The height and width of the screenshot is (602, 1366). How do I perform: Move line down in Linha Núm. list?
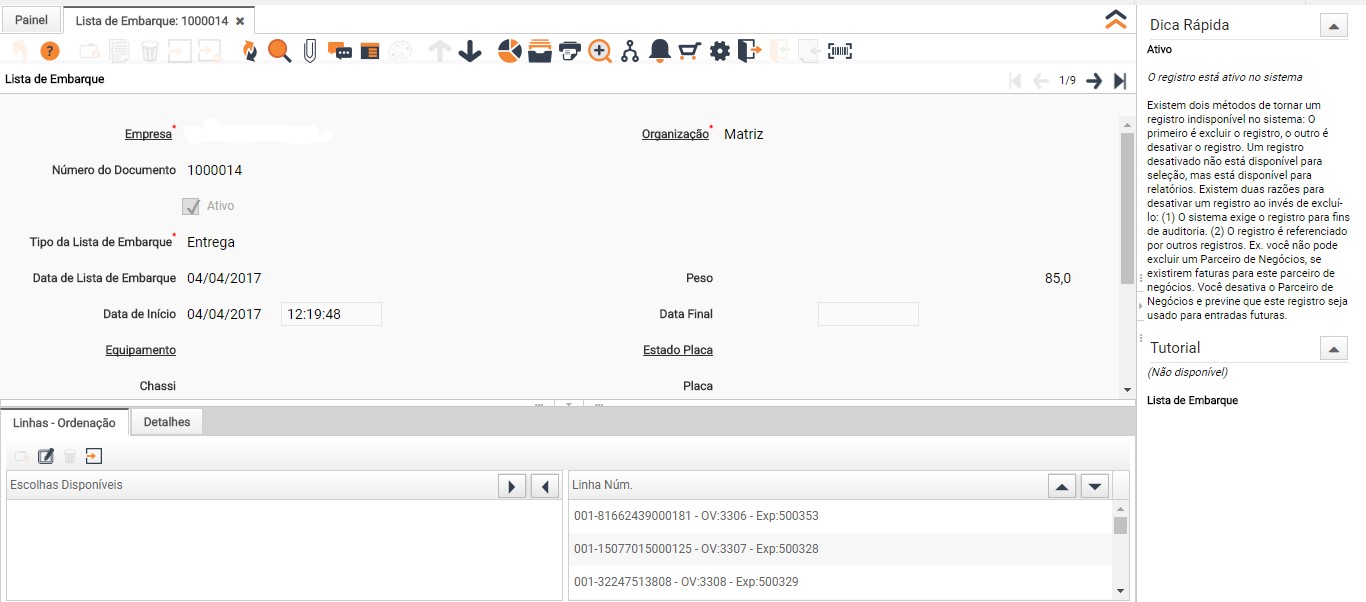point(1096,486)
